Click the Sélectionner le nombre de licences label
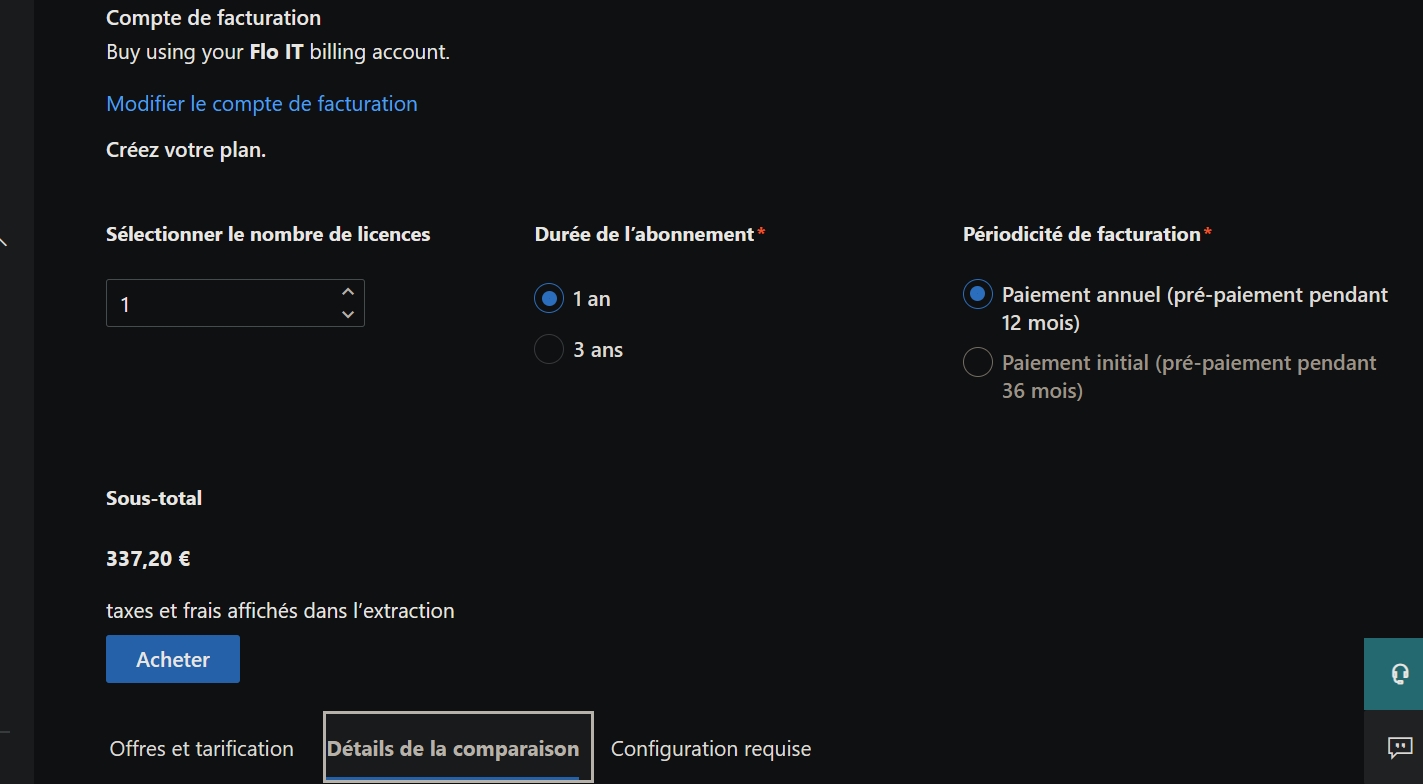Screen dimensions: 1423x784 click(268, 234)
